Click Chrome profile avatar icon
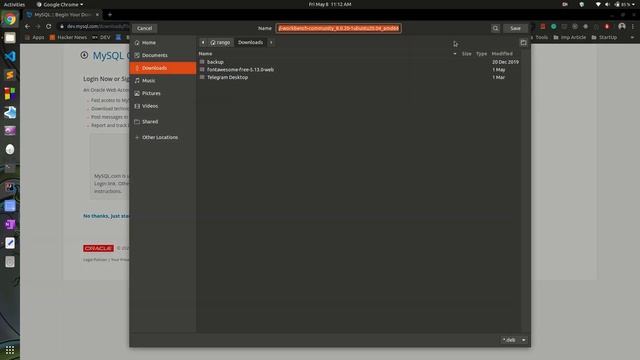640x360 pixels. [x=622, y=26]
